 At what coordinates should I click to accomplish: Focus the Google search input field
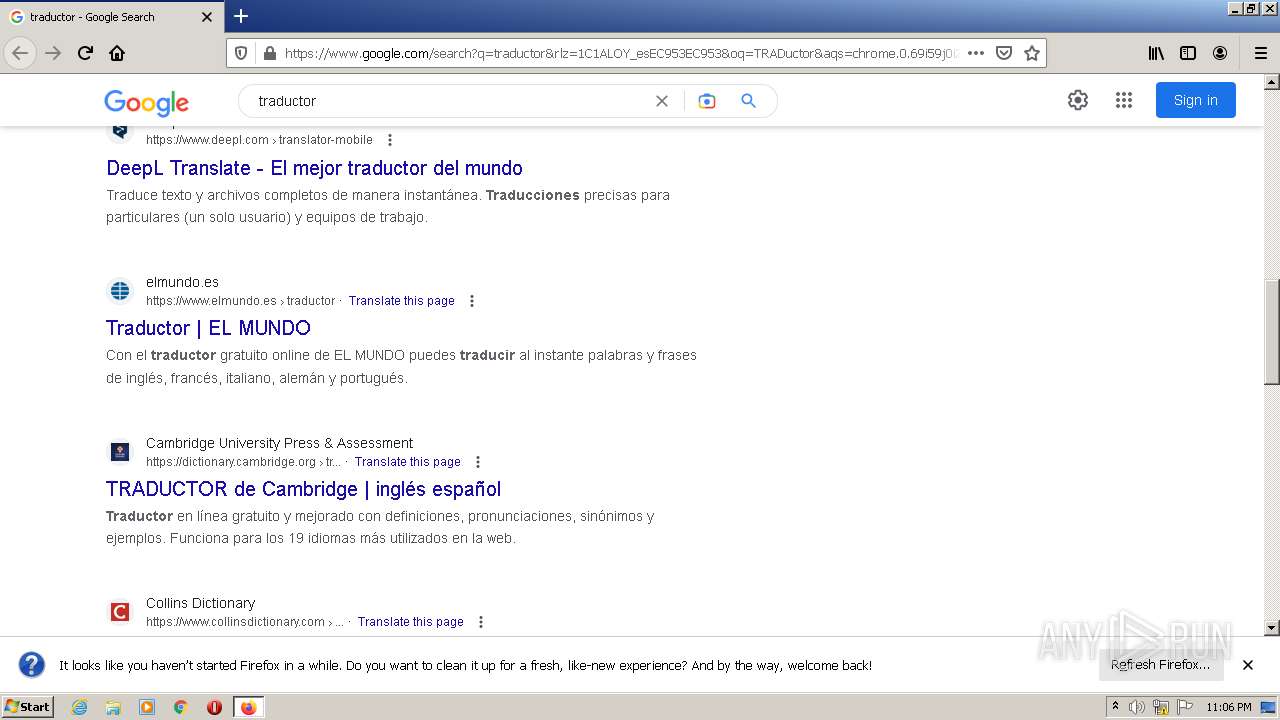450,101
